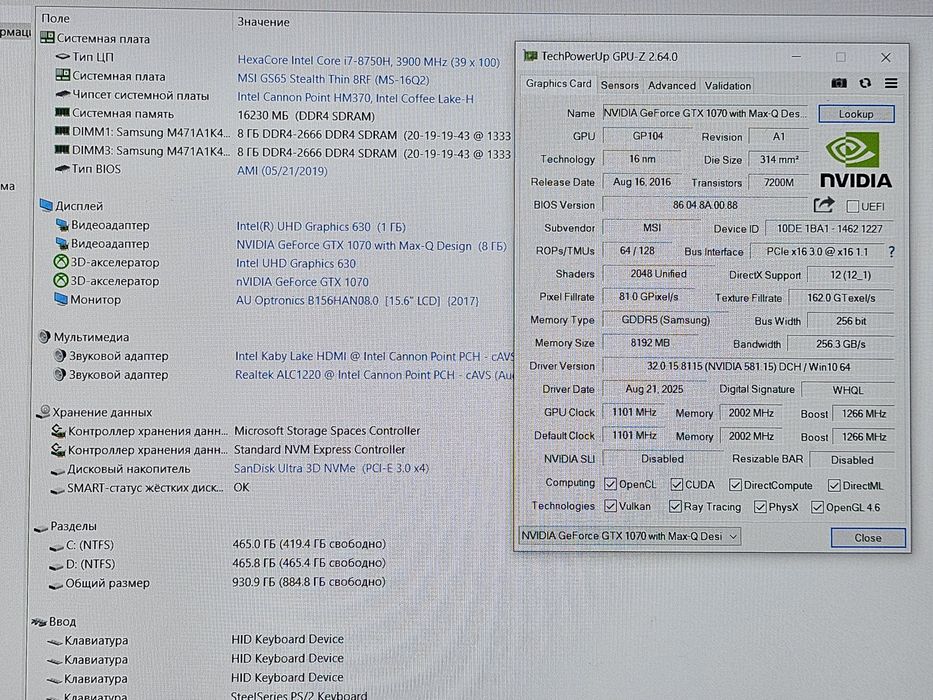
Task: Switch to the Graphics Card tab
Action: (x=558, y=84)
